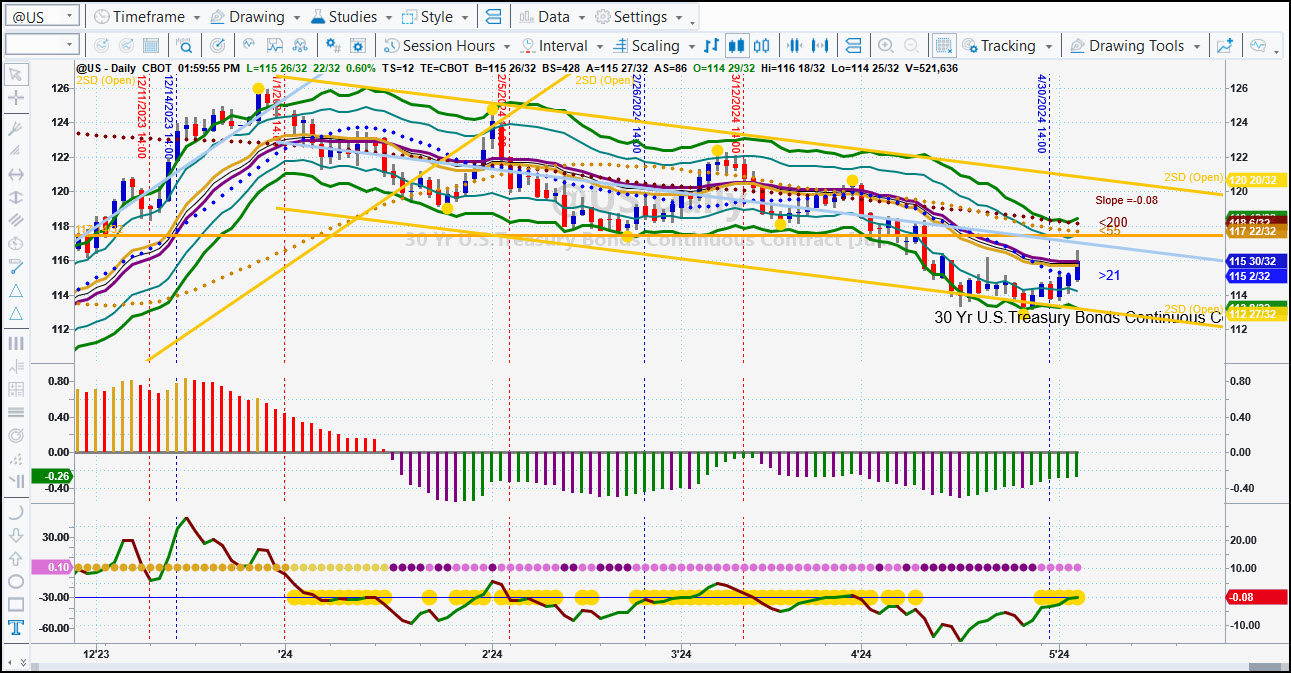Click the 12/11/2023 14:00 vertical line marker
This screenshot has width=1291, height=673.
[x=142, y=118]
